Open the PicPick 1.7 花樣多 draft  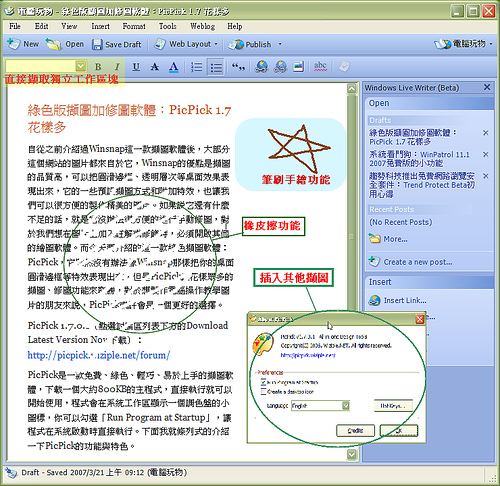pyautogui.click(x=413, y=137)
